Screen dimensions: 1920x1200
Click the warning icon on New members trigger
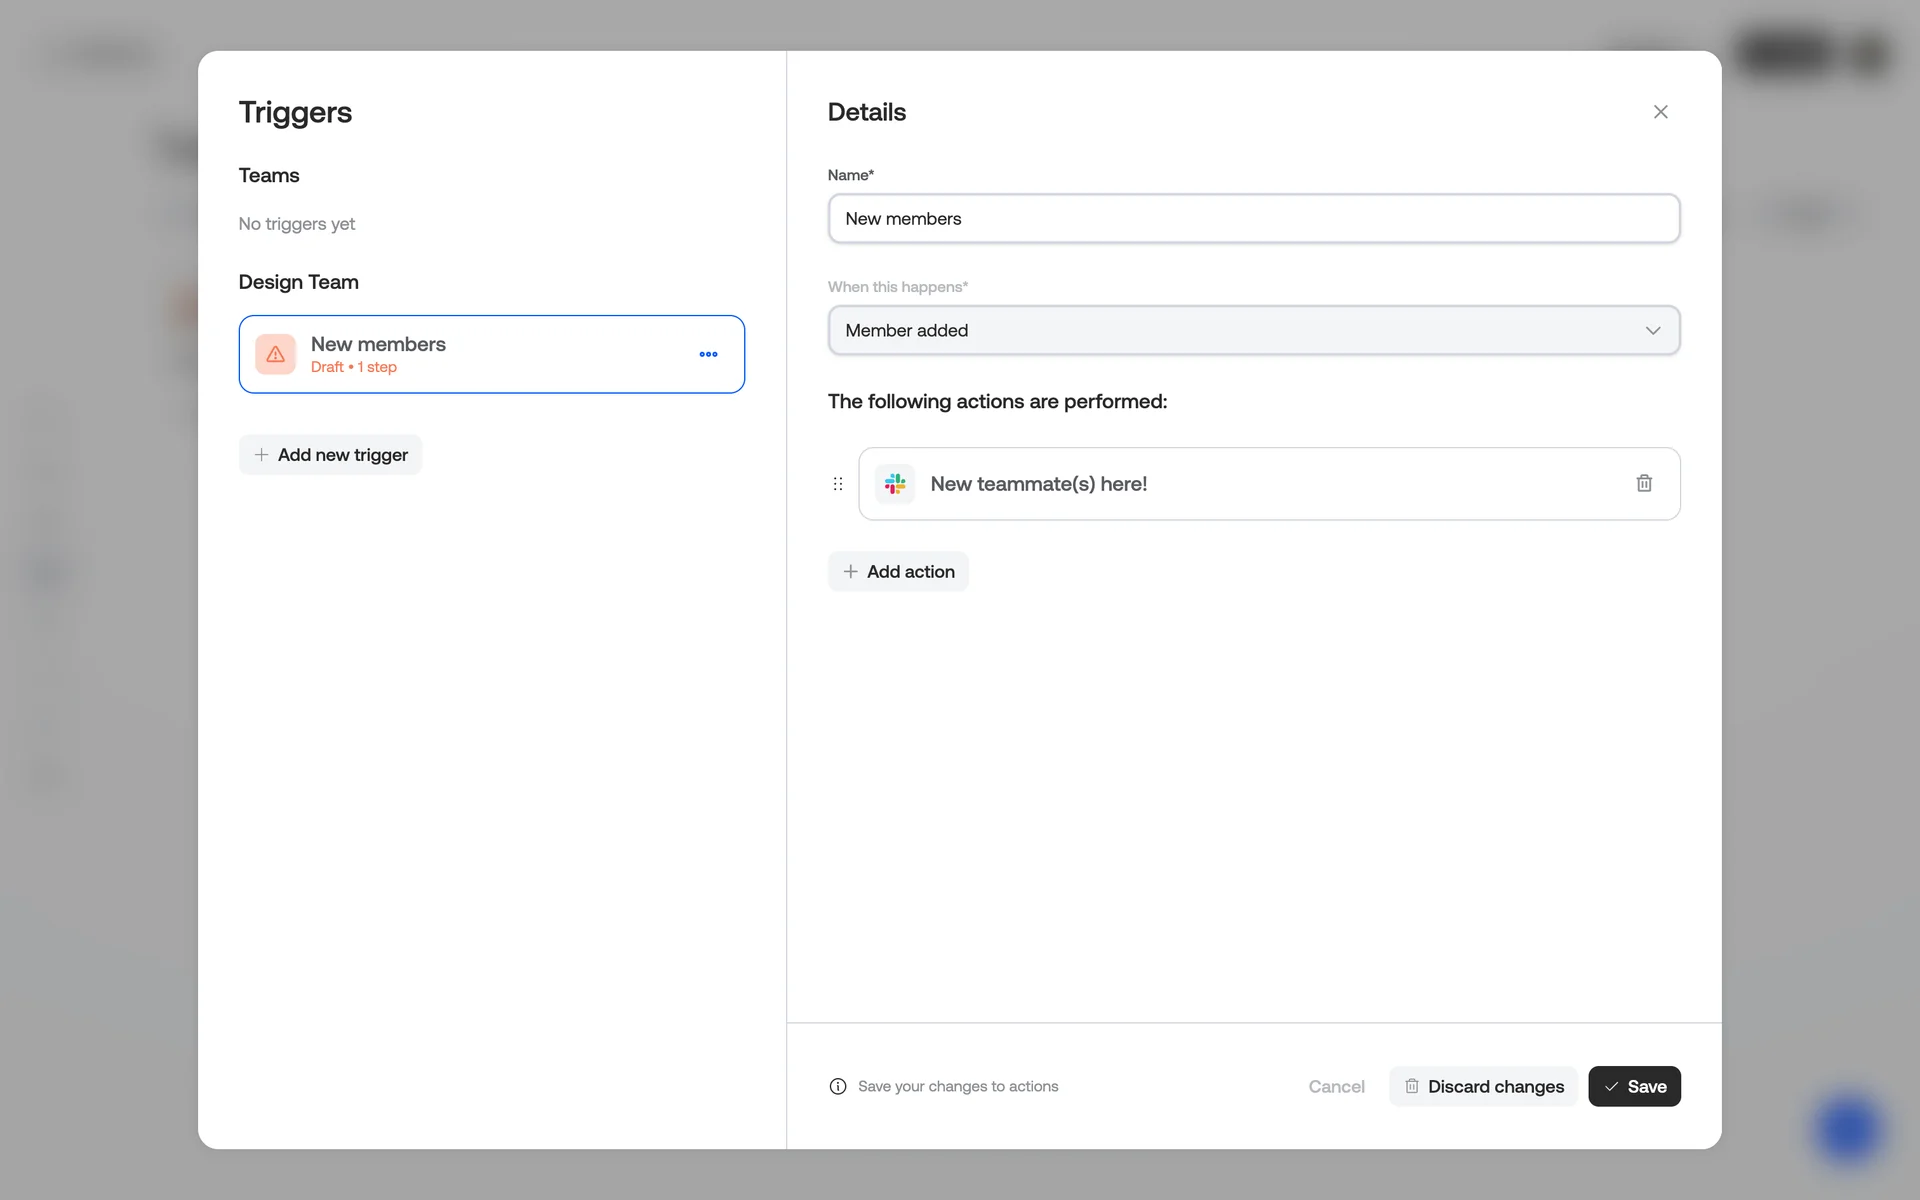(x=275, y=354)
